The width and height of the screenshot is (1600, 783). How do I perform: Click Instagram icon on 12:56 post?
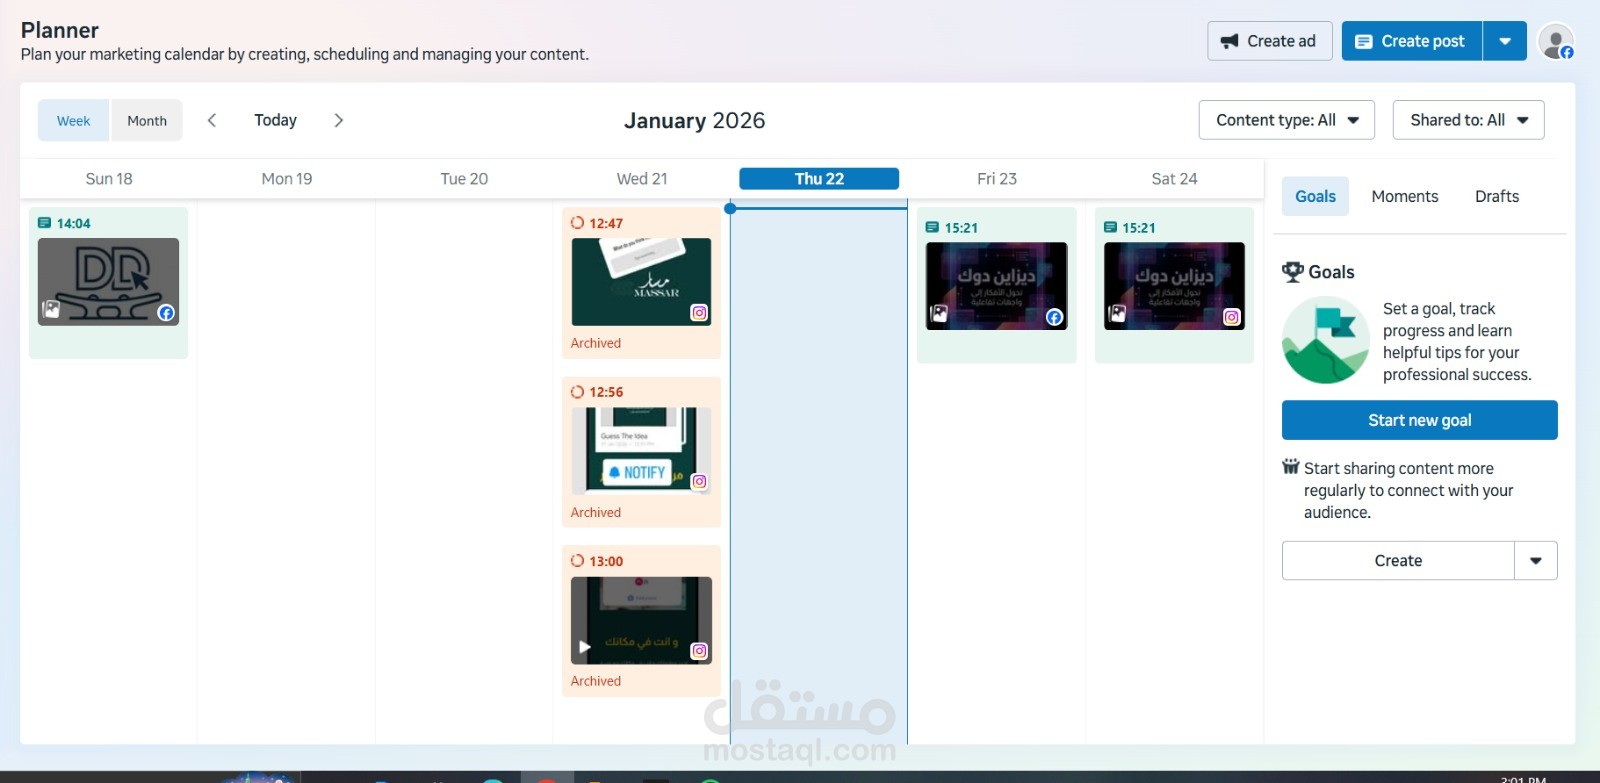click(699, 482)
